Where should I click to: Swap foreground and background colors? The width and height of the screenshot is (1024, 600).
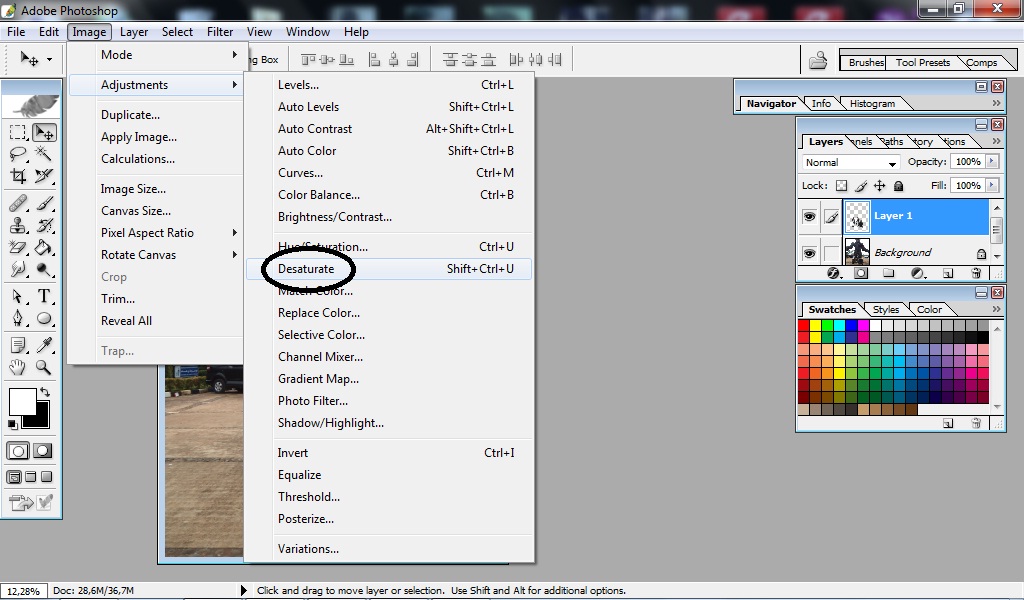(44, 392)
